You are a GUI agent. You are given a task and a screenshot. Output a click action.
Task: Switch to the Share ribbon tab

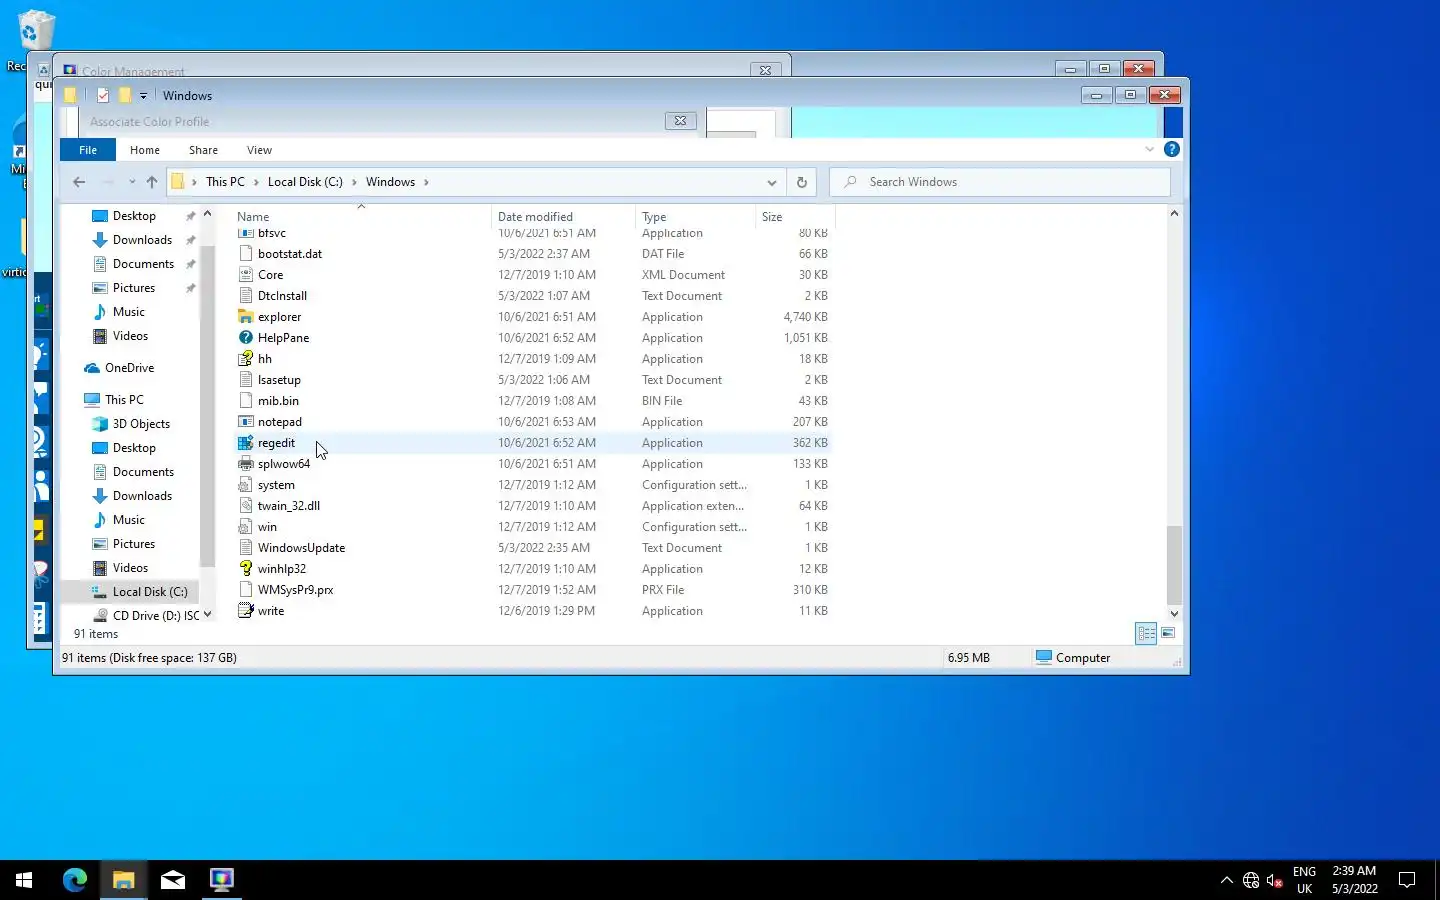click(203, 150)
